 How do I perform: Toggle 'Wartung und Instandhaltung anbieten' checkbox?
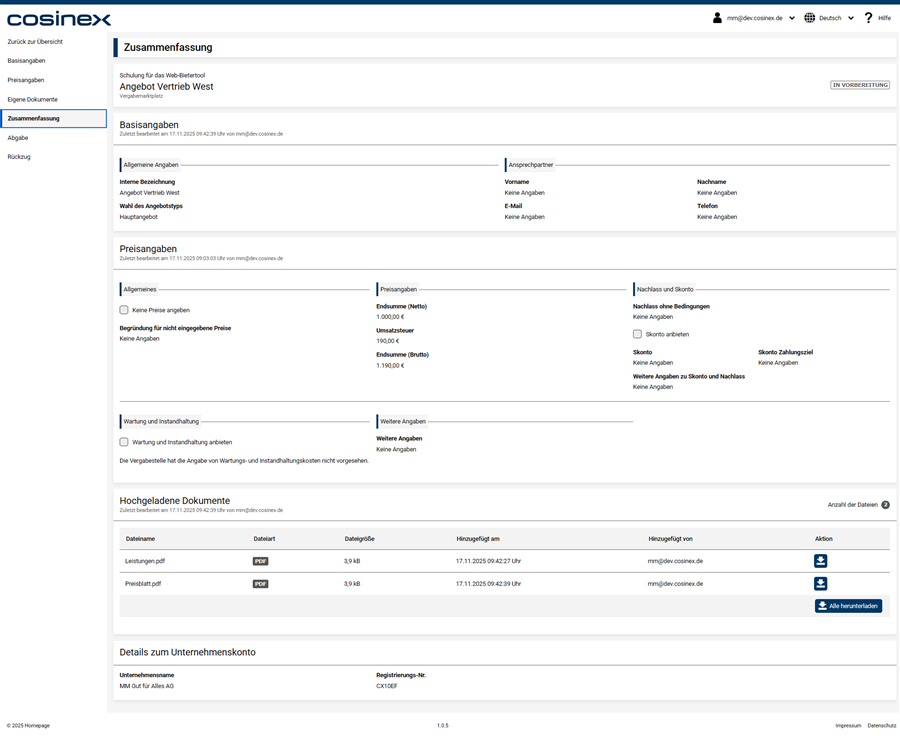pyautogui.click(x=124, y=441)
